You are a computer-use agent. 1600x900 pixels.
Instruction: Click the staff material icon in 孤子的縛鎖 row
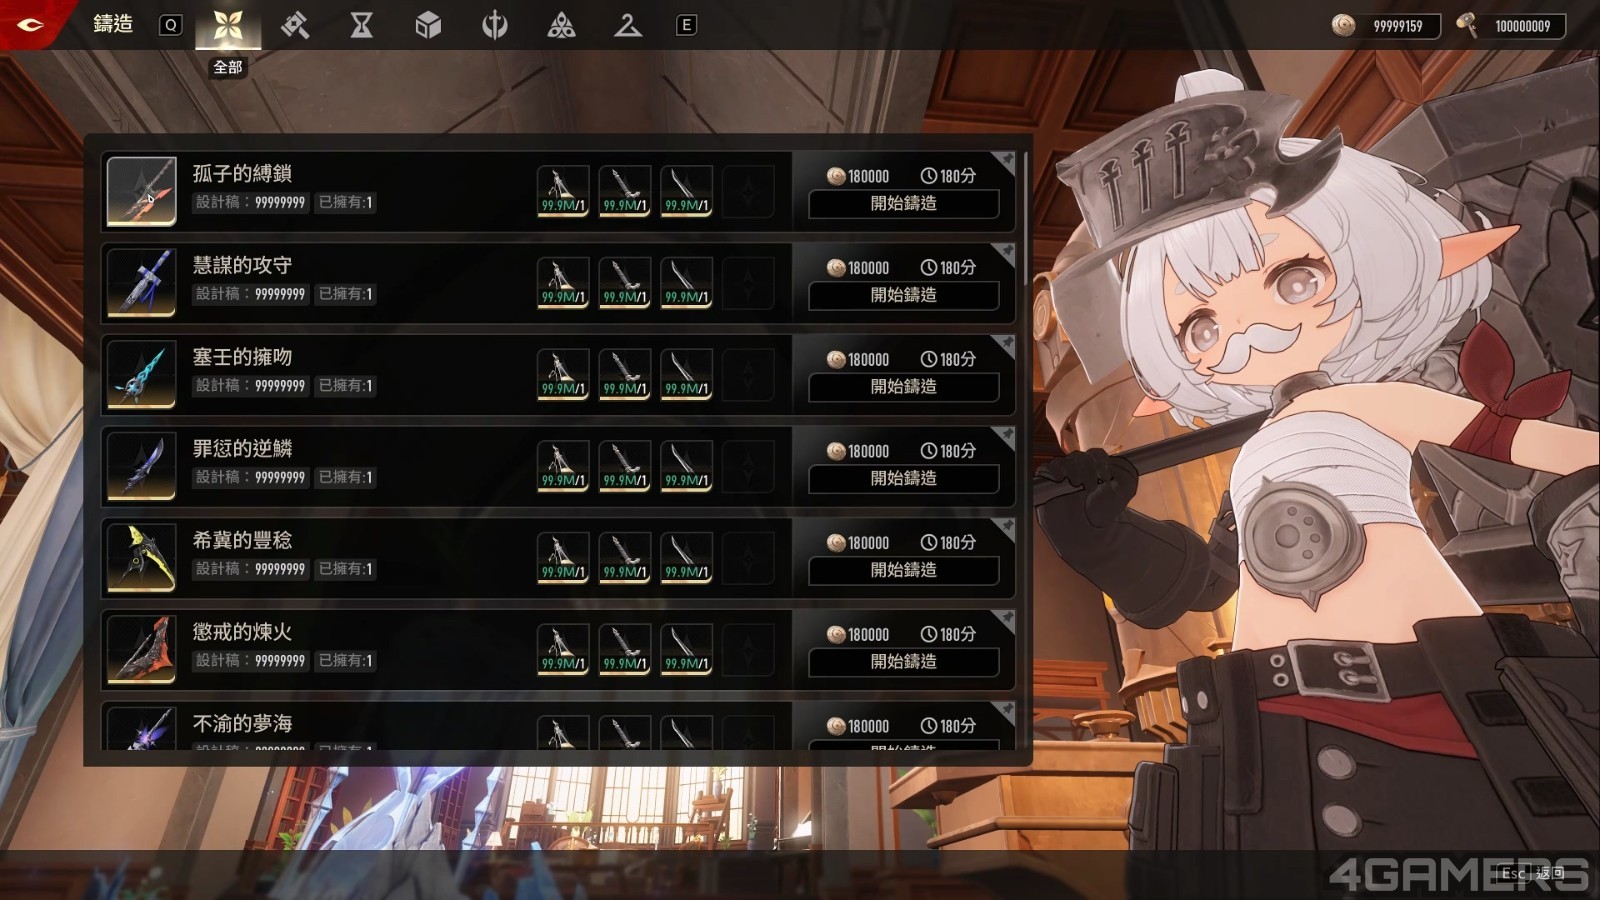(563, 191)
